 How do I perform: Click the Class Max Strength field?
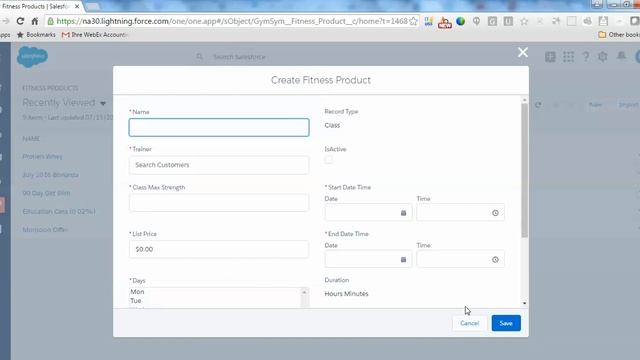pos(219,203)
